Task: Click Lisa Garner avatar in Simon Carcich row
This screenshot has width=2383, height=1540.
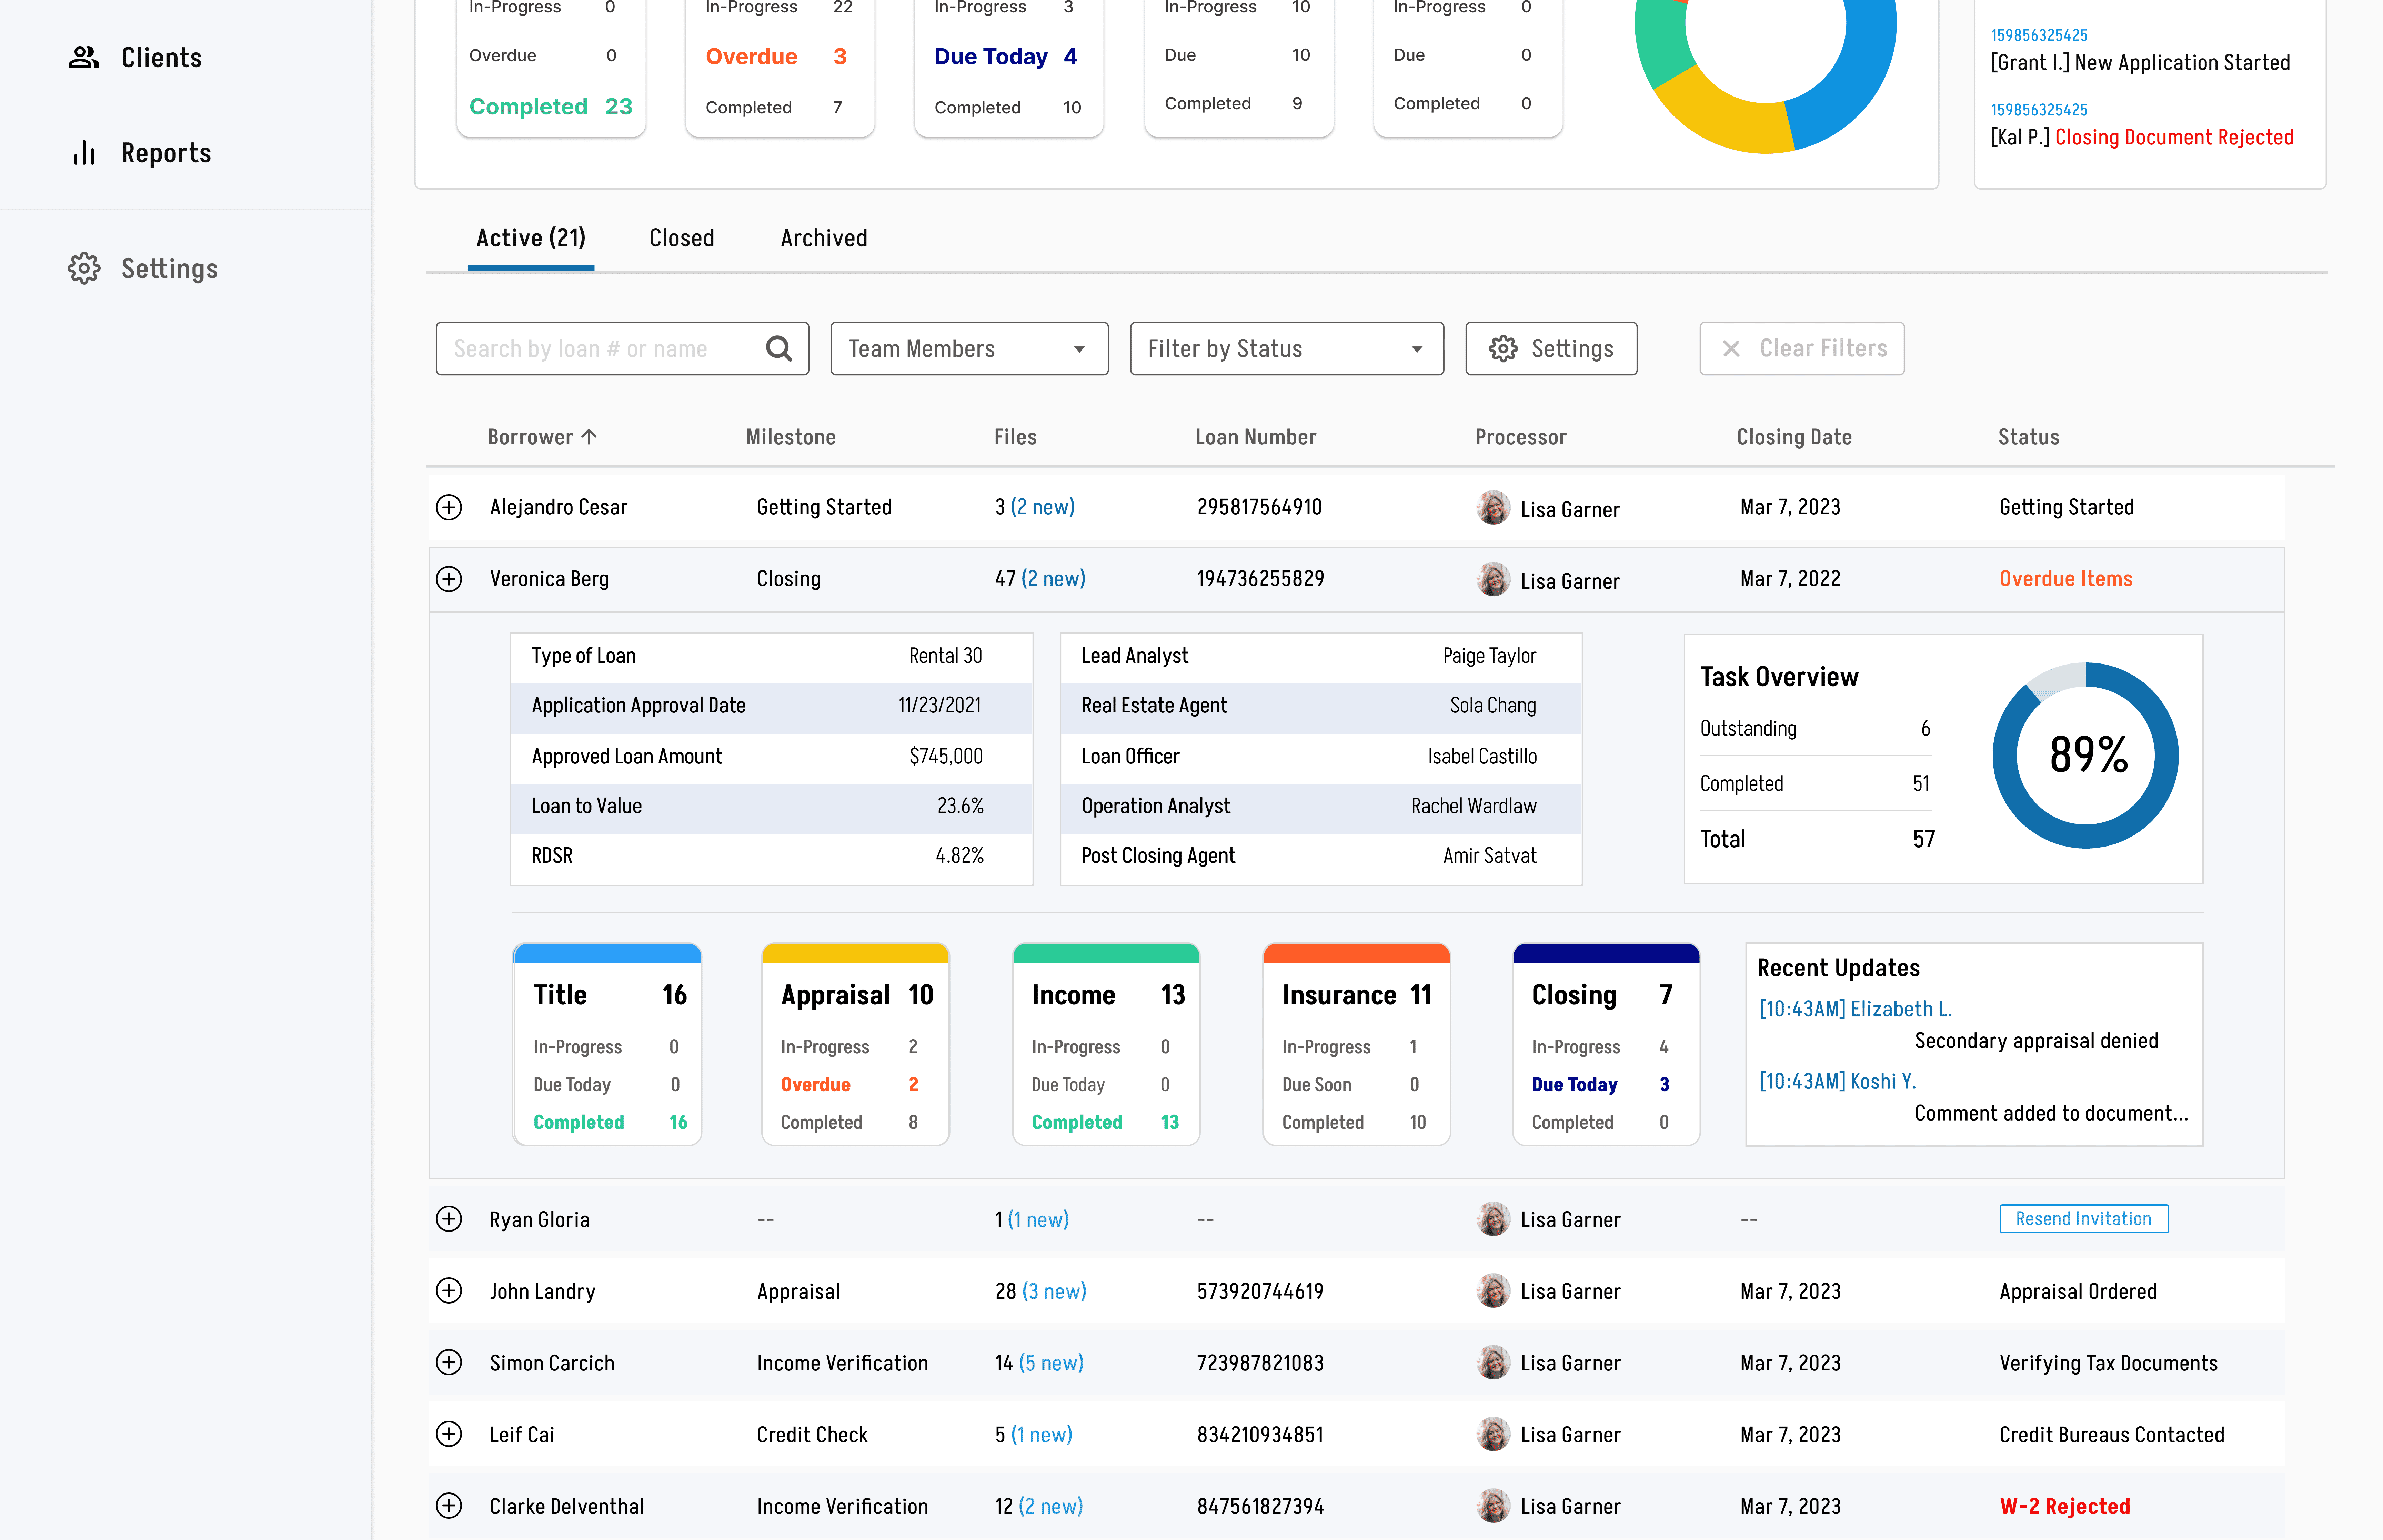Action: 1493,1362
